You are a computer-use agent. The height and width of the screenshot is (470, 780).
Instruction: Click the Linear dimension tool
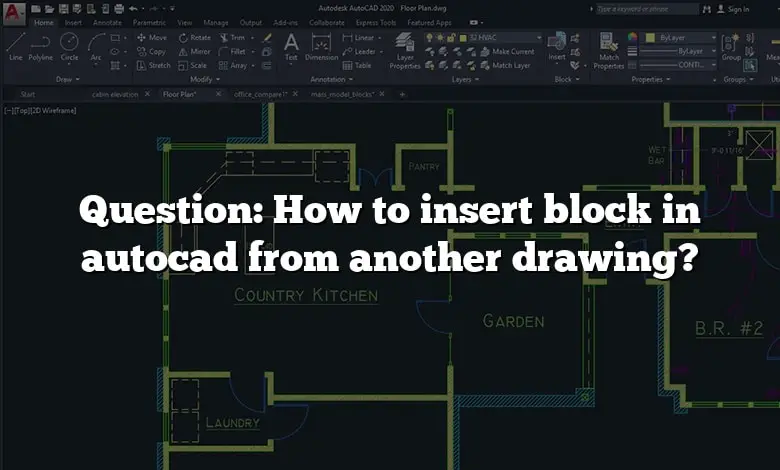coord(359,38)
